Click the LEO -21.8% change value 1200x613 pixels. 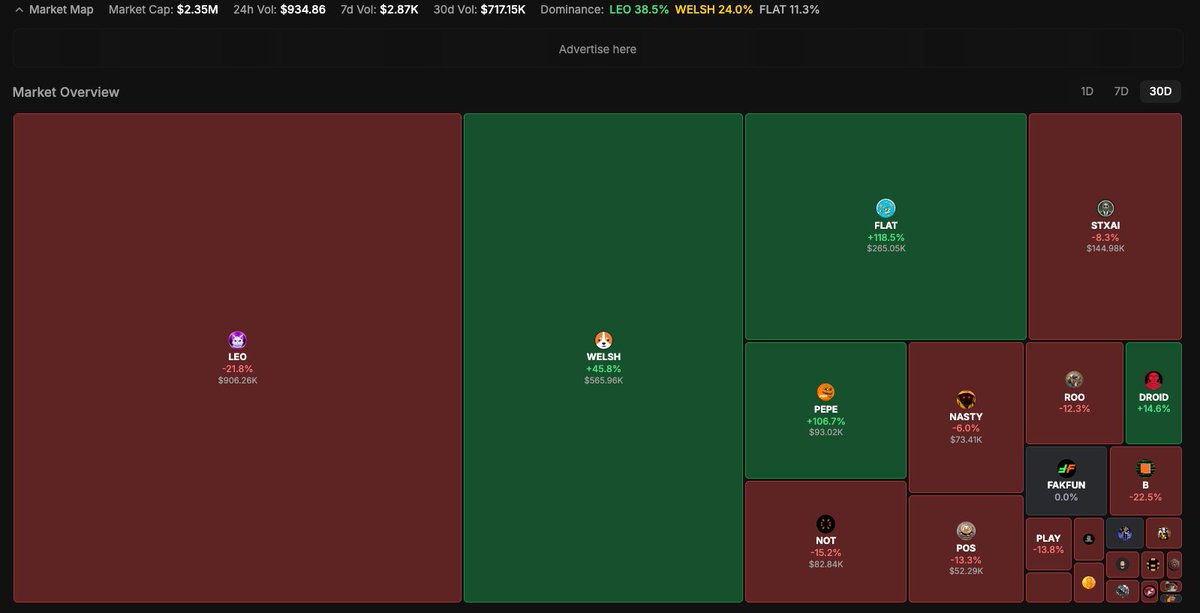(237, 369)
